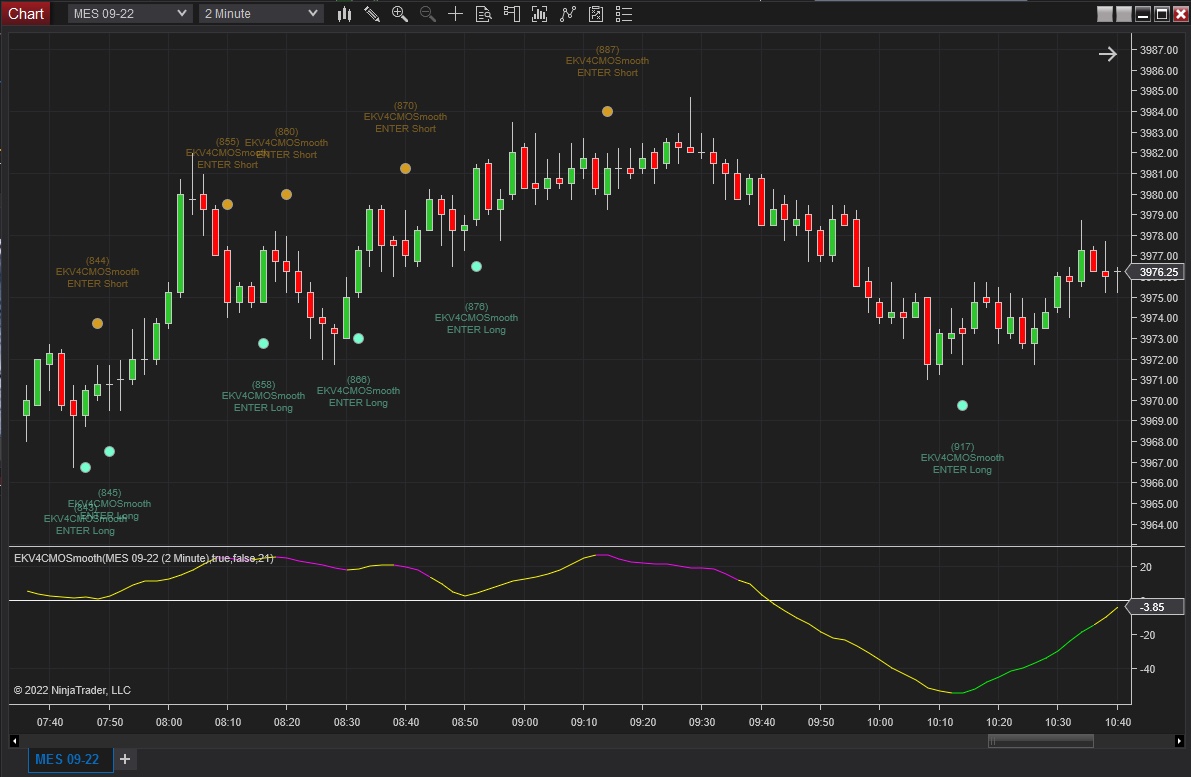Open the instrument selector showing MES 09-22
The height and width of the screenshot is (777, 1191).
(x=129, y=14)
